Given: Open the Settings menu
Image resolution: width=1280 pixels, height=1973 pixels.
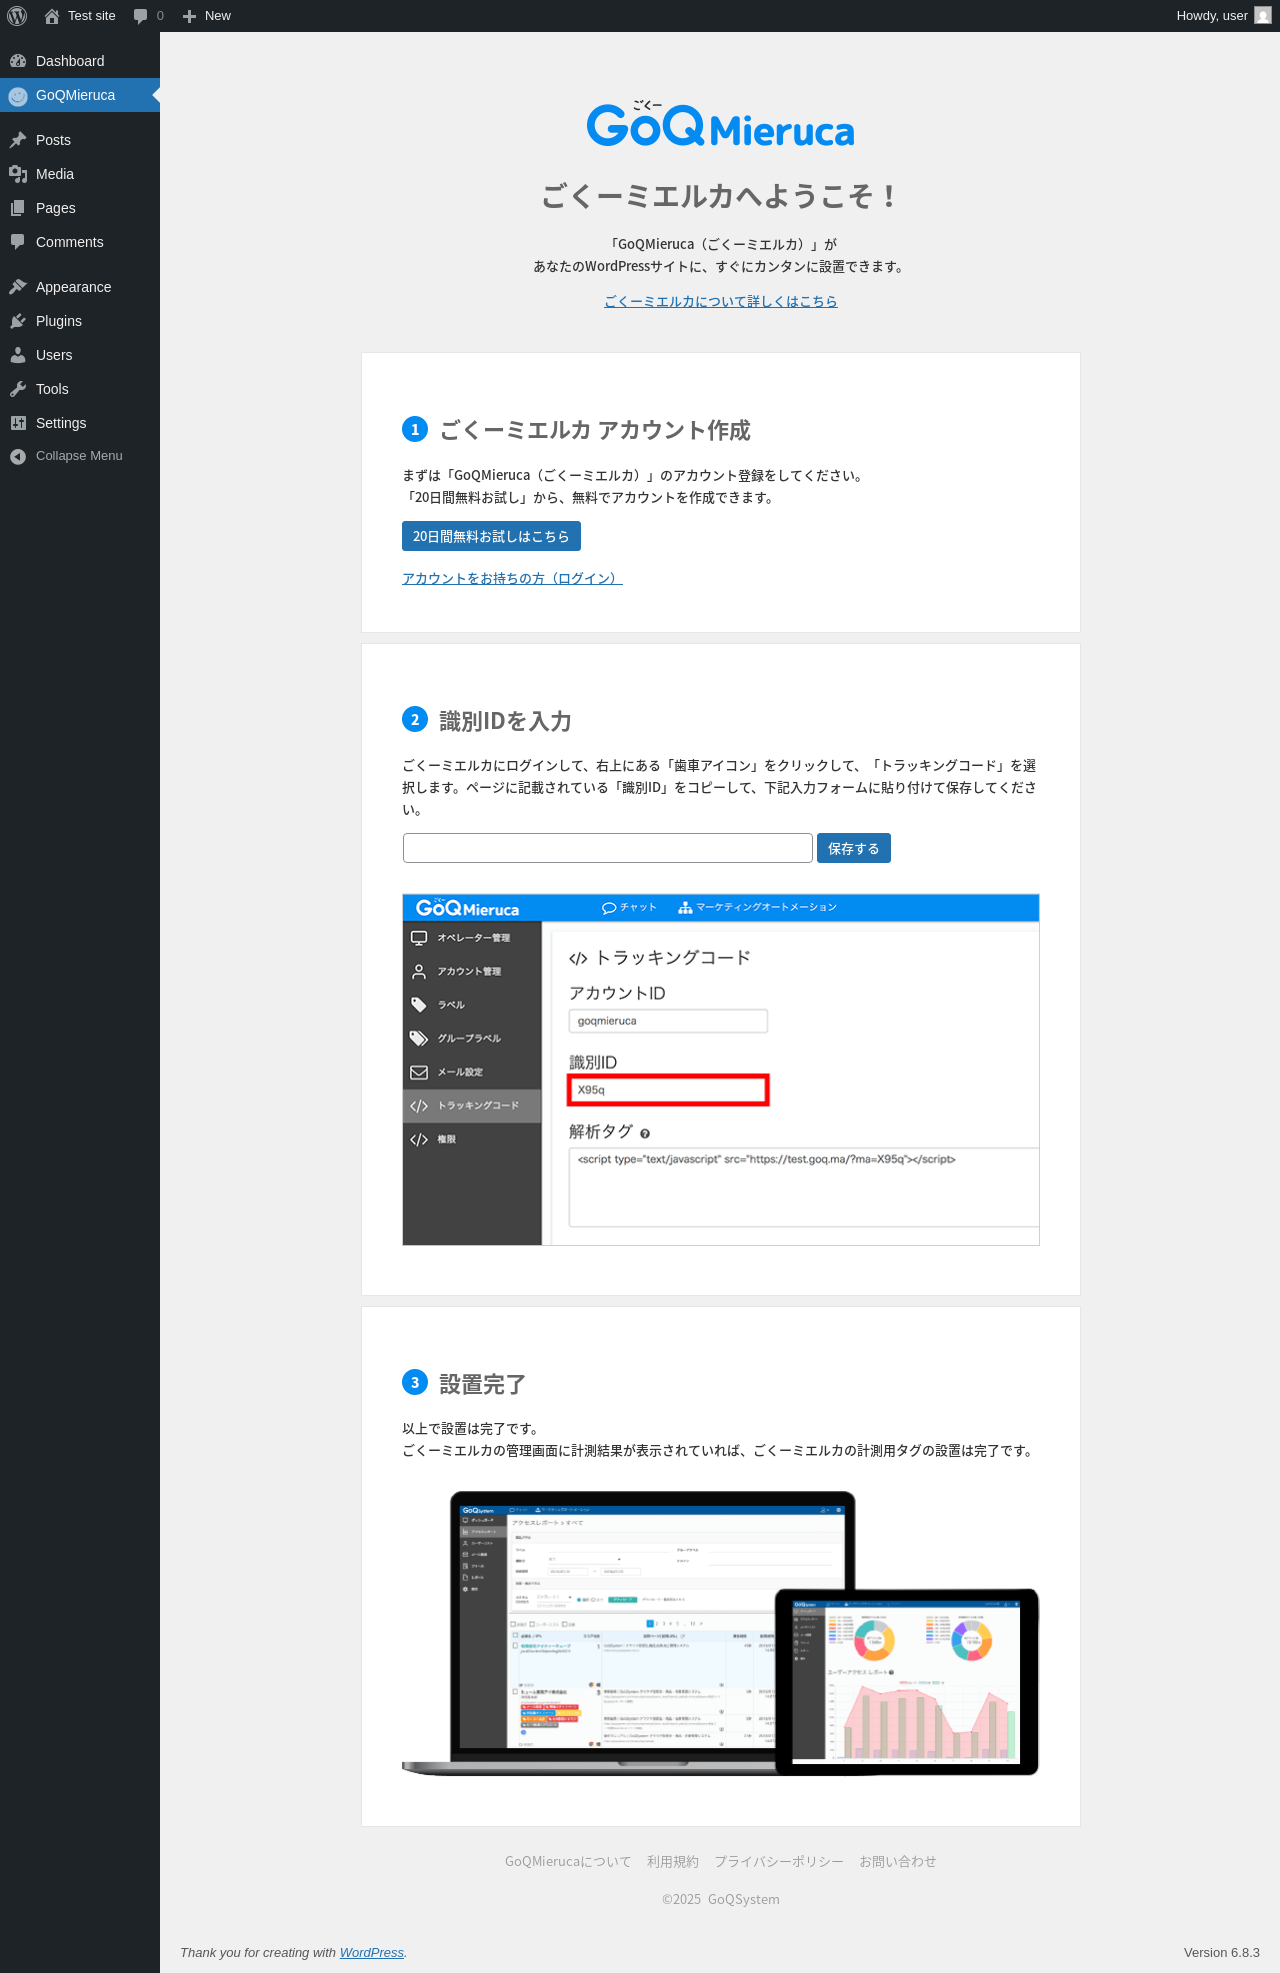Looking at the screenshot, I should (80, 423).
